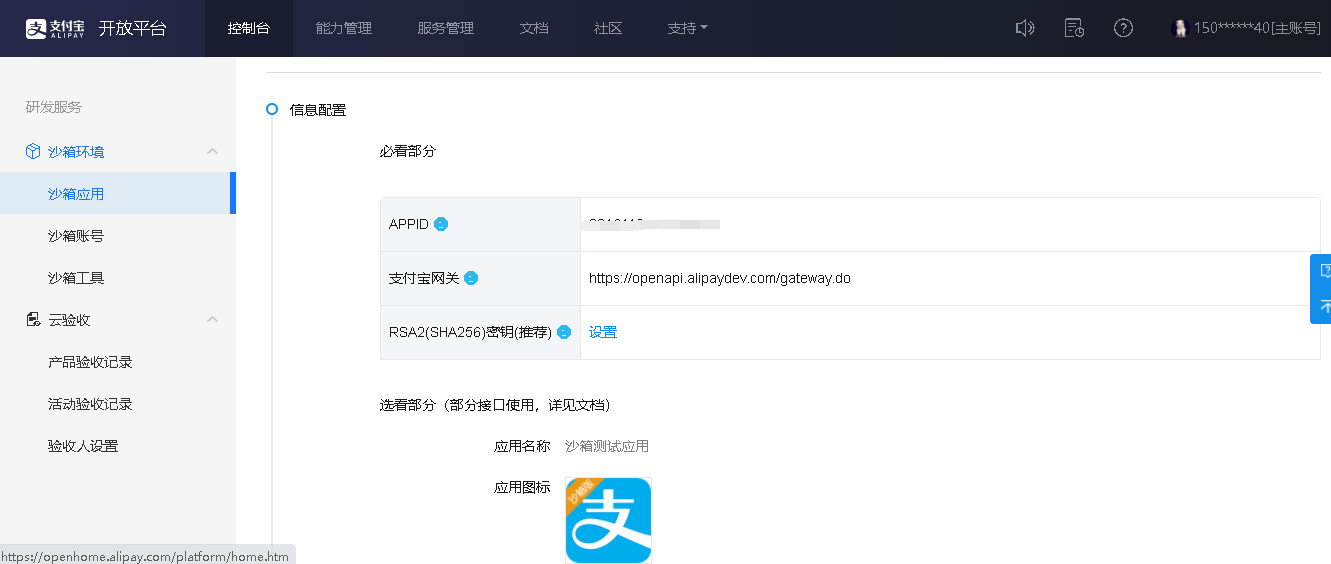Click the back-to-top icon on right edge
The height and width of the screenshot is (564, 1331).
[x=1323, y=306]
